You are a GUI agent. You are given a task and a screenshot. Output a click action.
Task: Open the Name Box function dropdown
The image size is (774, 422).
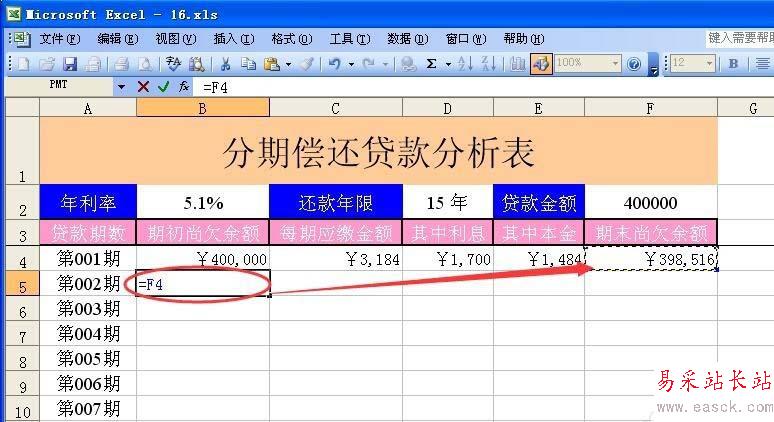pyautogui.click(x=121, y=87)
